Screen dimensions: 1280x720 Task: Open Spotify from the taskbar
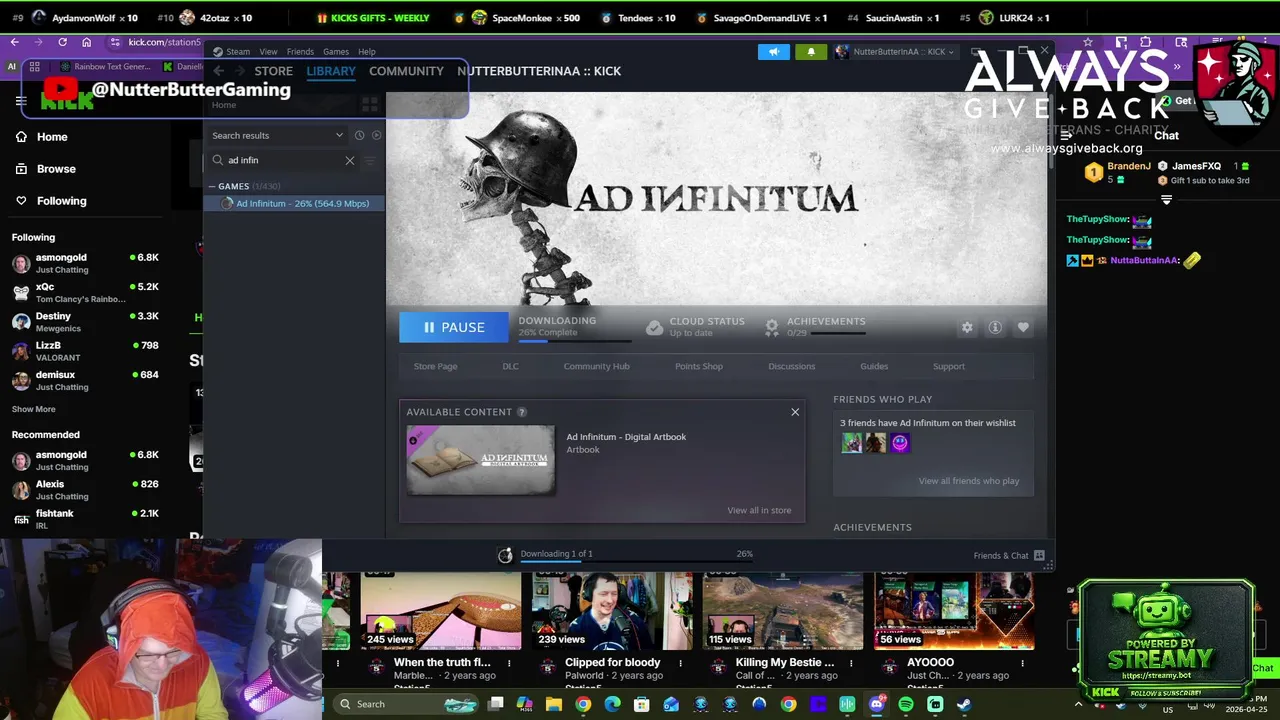[x=906, y=704]
